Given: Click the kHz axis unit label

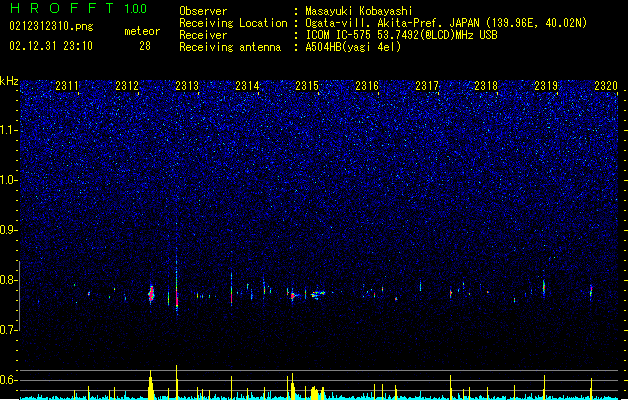Looking at the screenshot, I should click(x=9, y=81).
